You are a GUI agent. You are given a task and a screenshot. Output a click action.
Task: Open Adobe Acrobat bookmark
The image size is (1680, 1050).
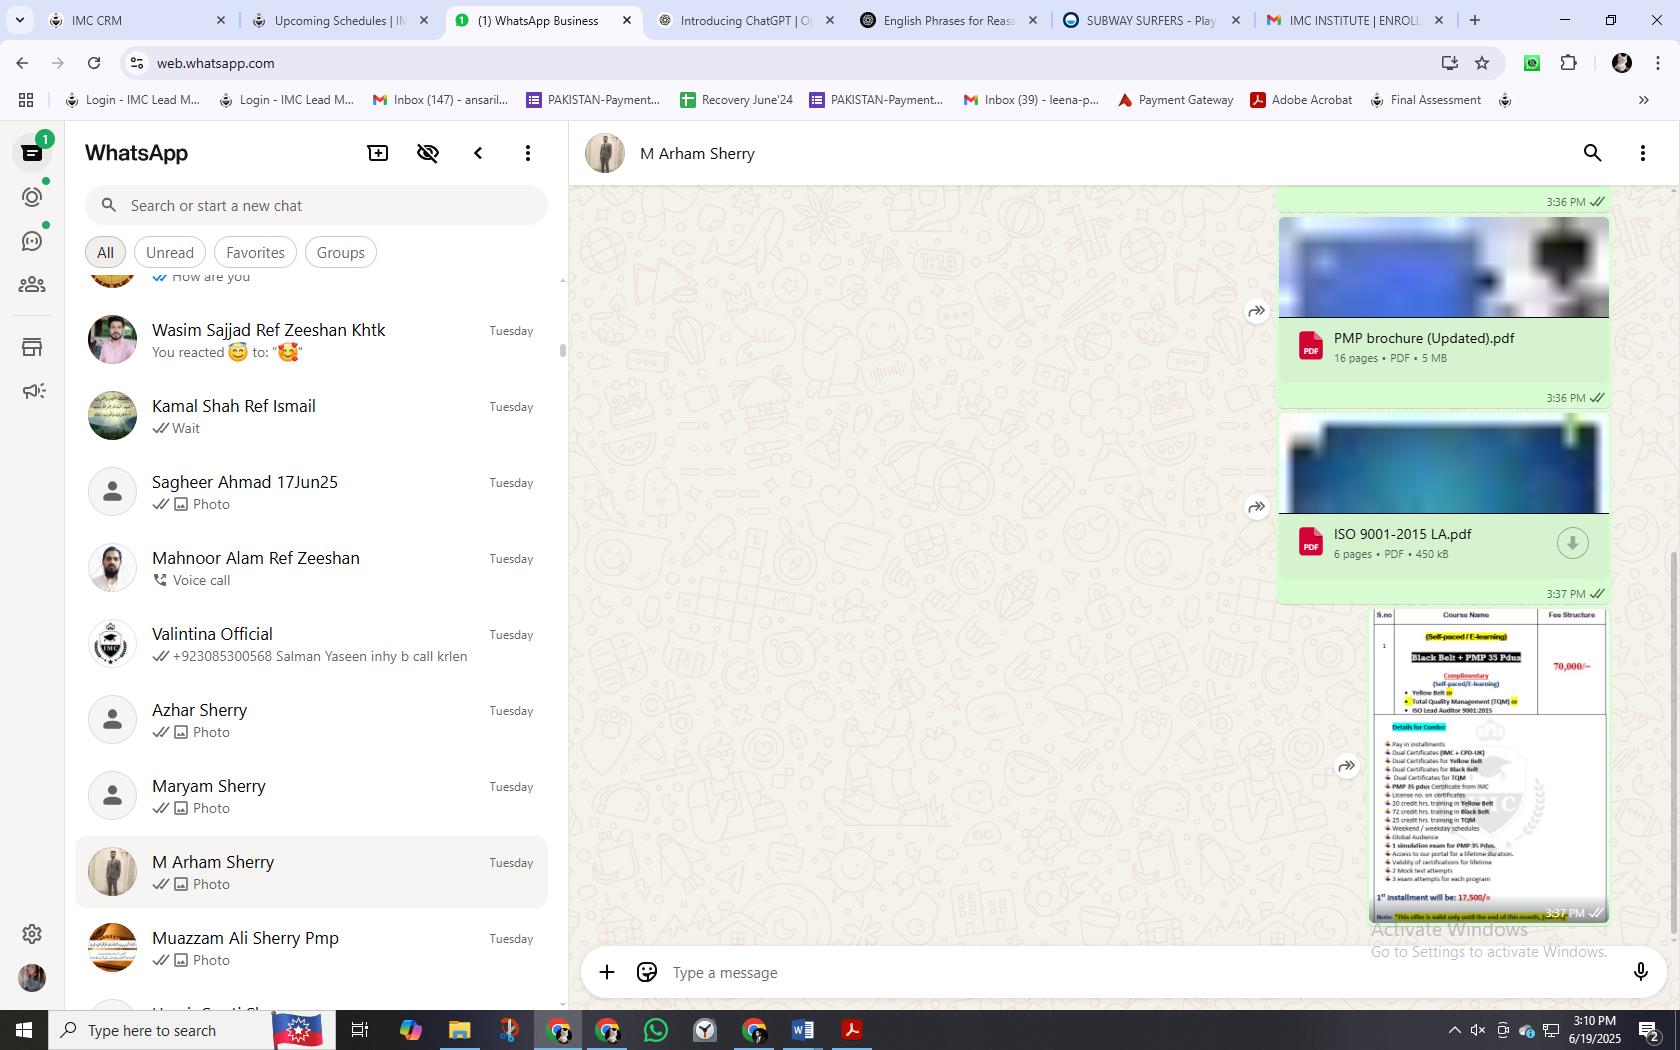point(1301,100)
